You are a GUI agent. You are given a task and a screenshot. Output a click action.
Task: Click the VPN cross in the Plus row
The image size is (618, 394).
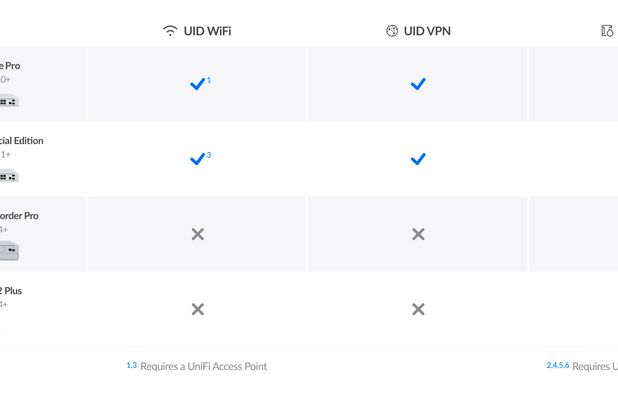point(418,309)
